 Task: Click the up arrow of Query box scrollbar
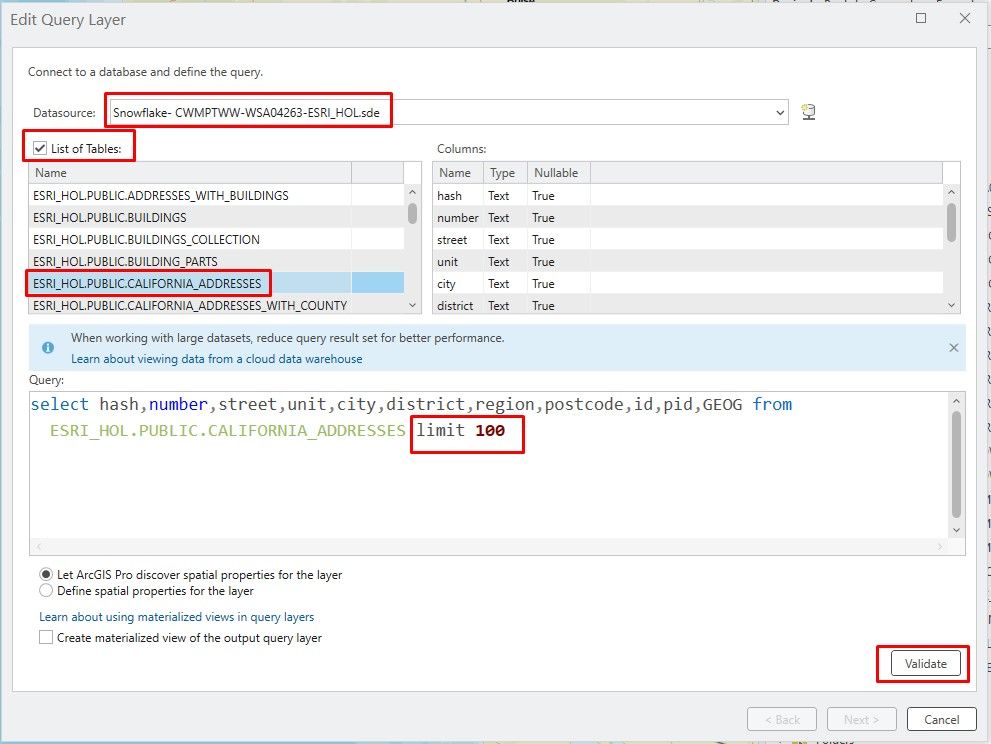[956, 401]
